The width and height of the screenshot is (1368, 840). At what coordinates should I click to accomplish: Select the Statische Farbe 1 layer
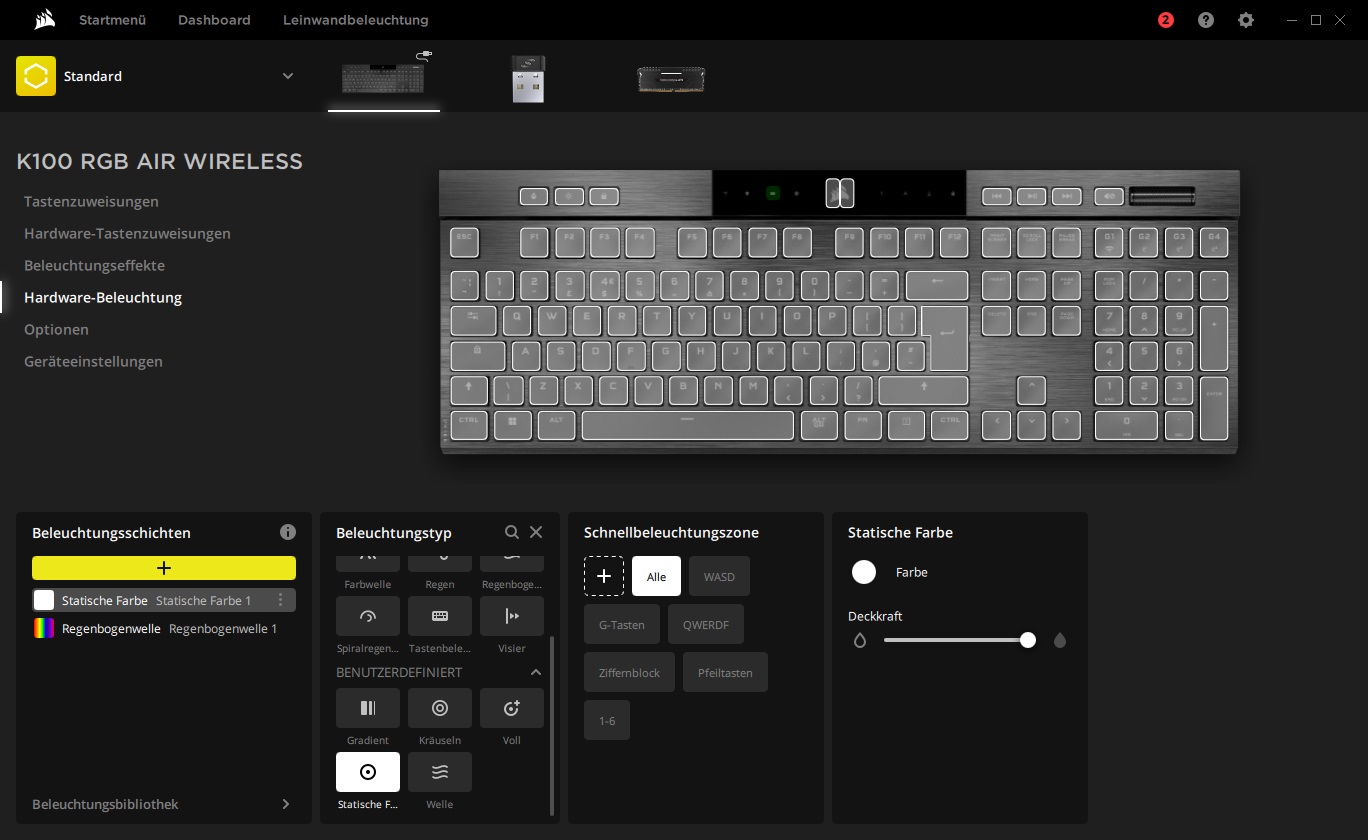pyautogui.click(x=164, y=600)
